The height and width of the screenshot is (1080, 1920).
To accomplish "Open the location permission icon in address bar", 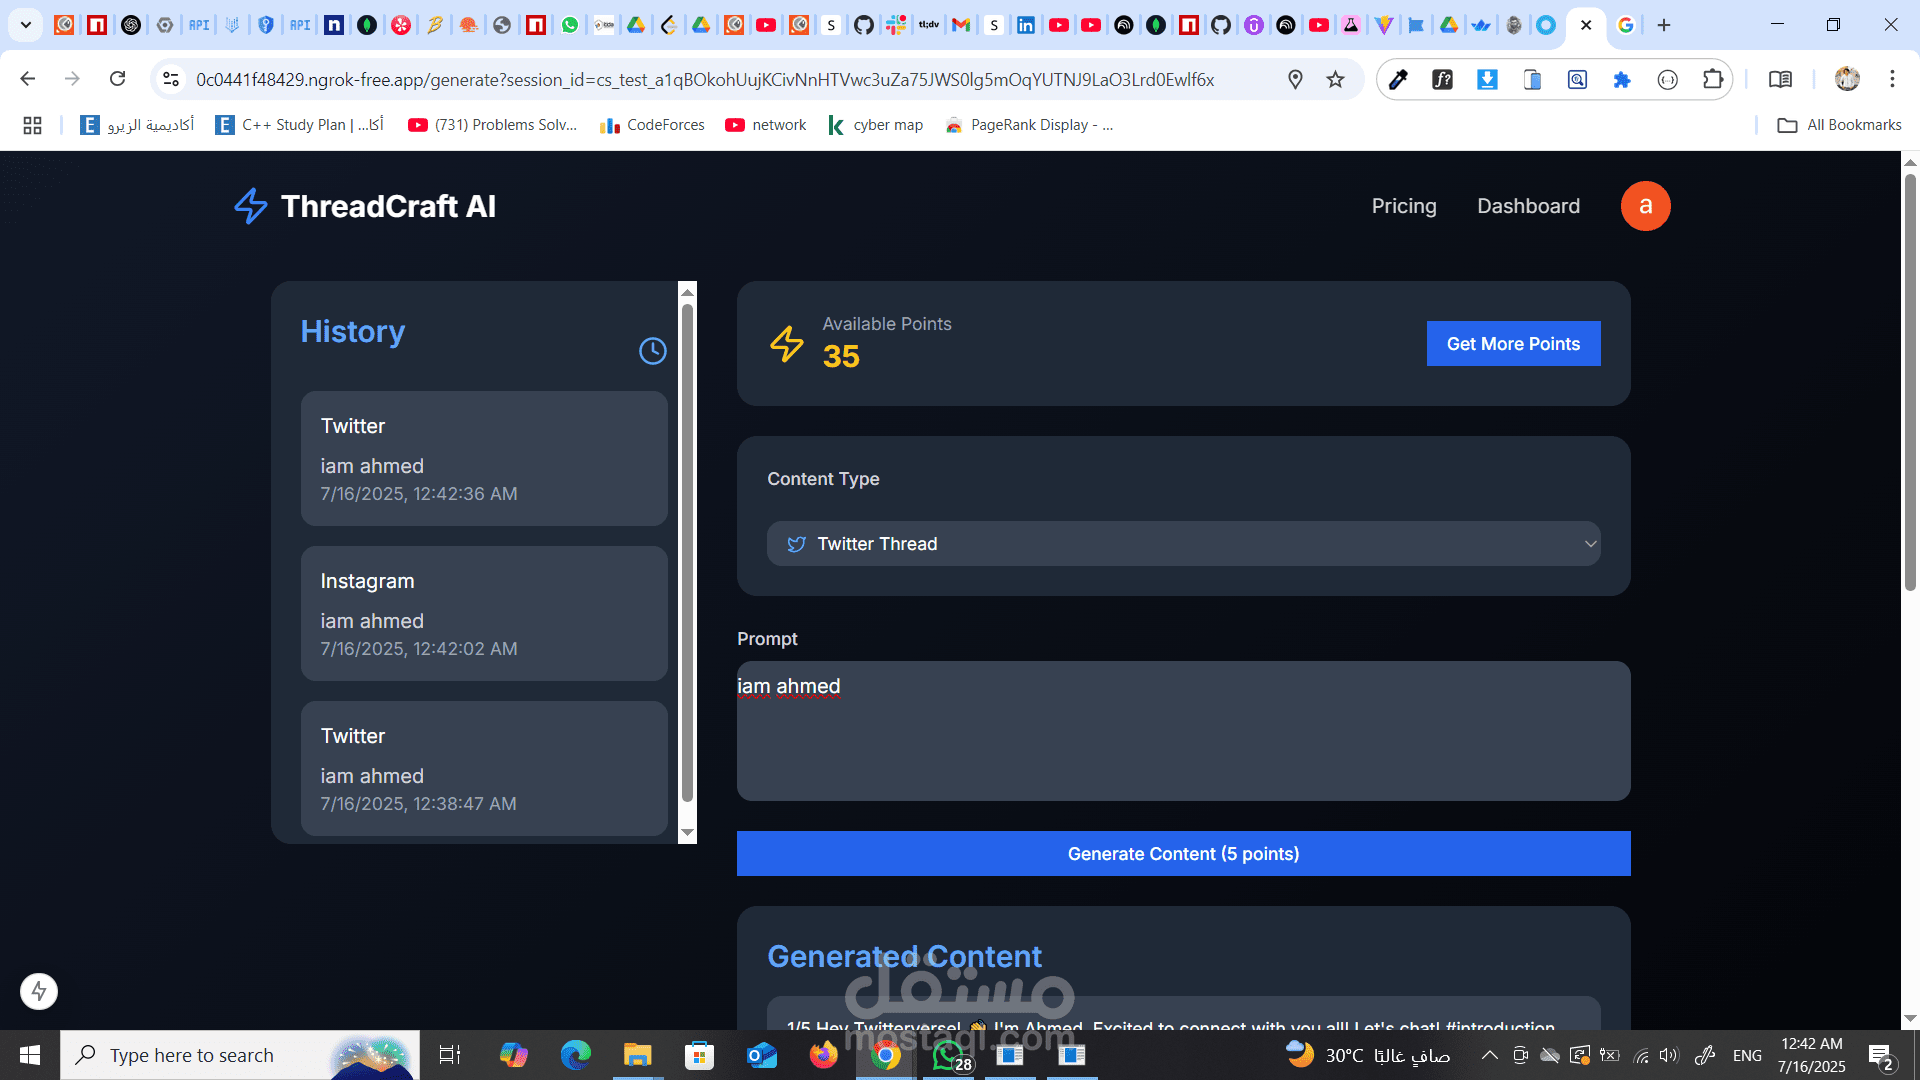I will coord(1295,79).
